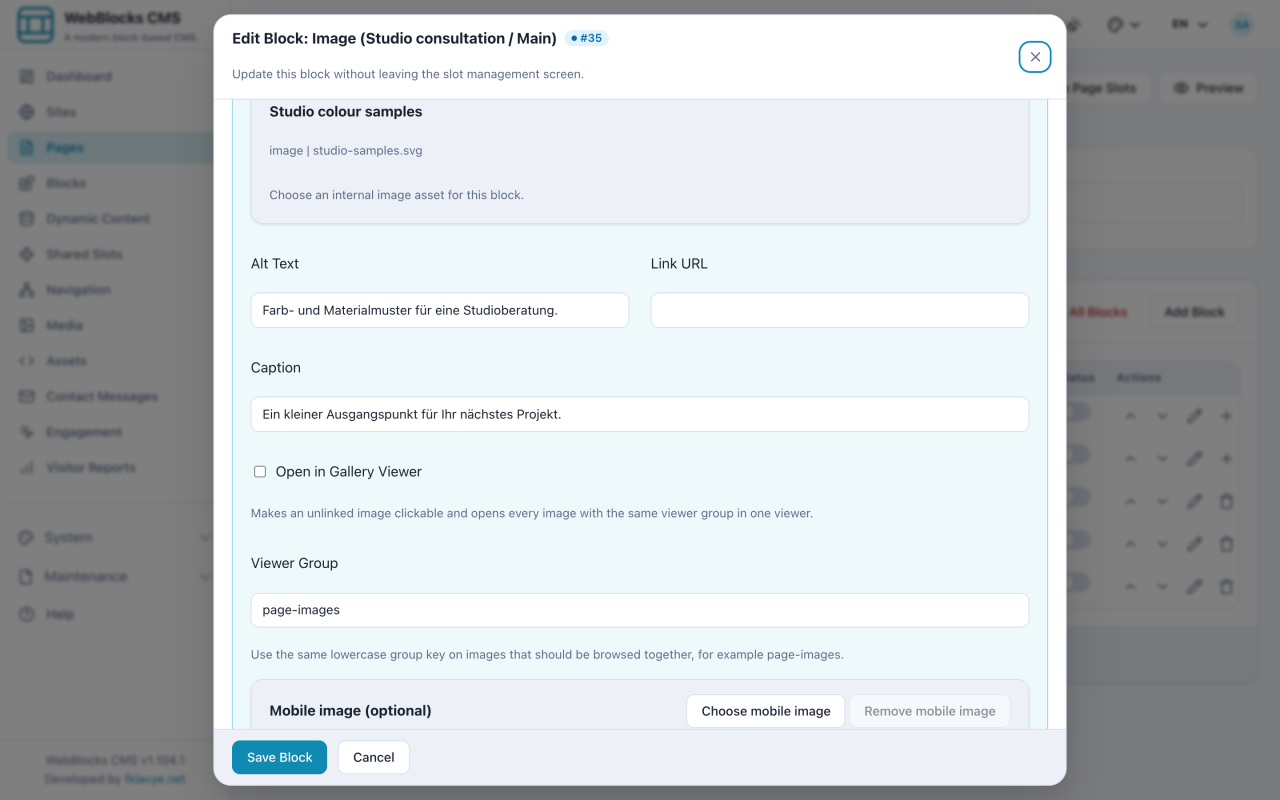The image size is (1280, 800).
Task: Click the Caption input field
Action: coord(640,414)
